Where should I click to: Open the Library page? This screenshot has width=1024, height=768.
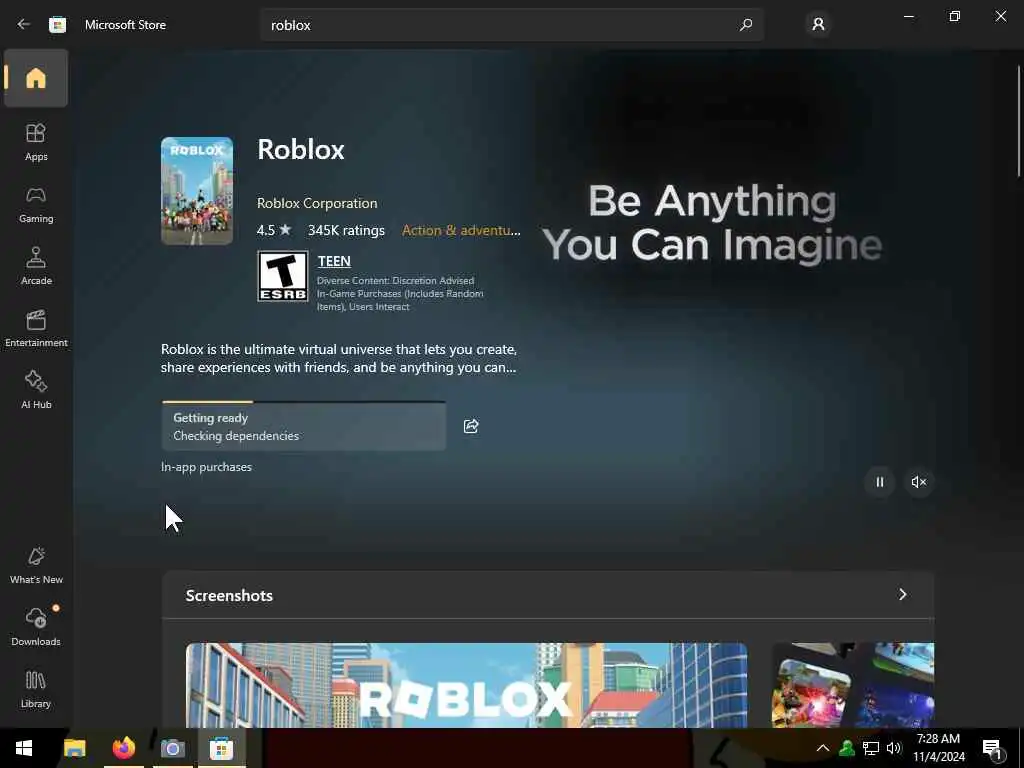click(x=36, y=689)
